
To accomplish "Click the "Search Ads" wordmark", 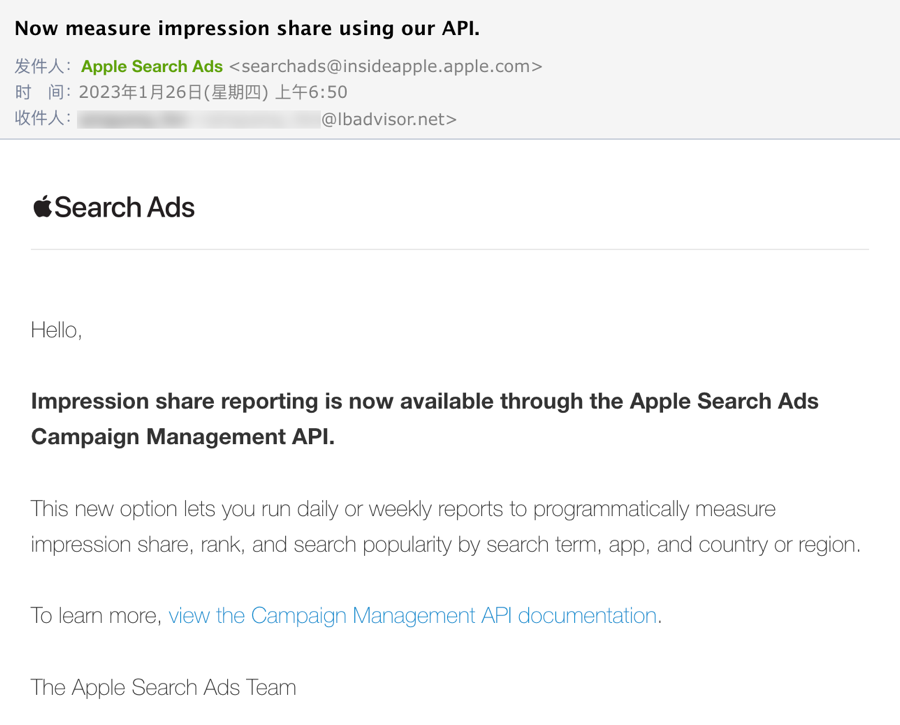I will [x=124, y=207].
